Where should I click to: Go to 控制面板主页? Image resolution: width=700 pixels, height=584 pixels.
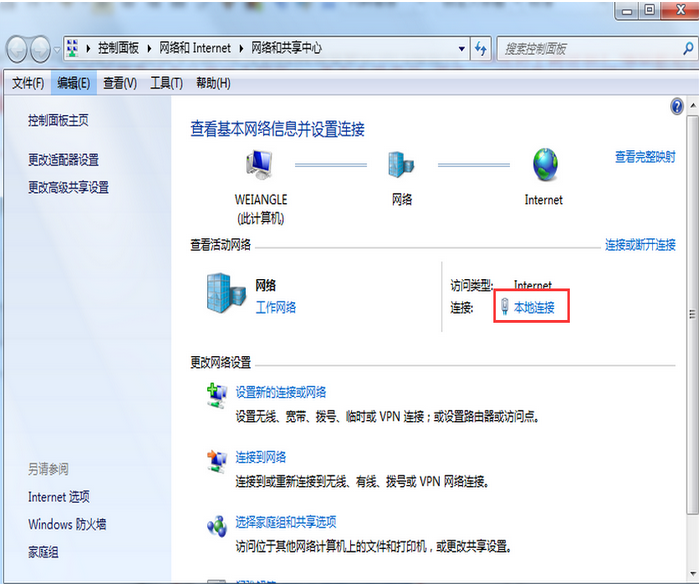pyautogui.click(x=58, y=120)
